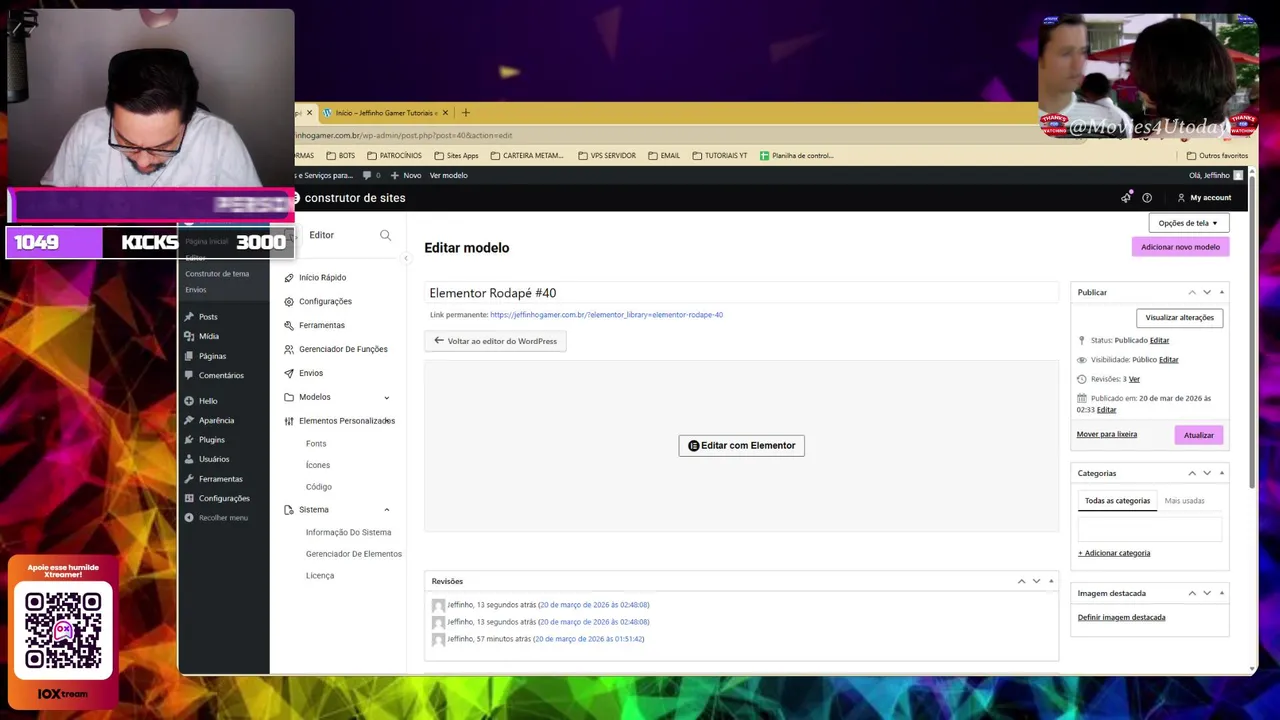Open the Novo admin bar menu
Viewport: 1280px width, 720px height.
[406, 175]
